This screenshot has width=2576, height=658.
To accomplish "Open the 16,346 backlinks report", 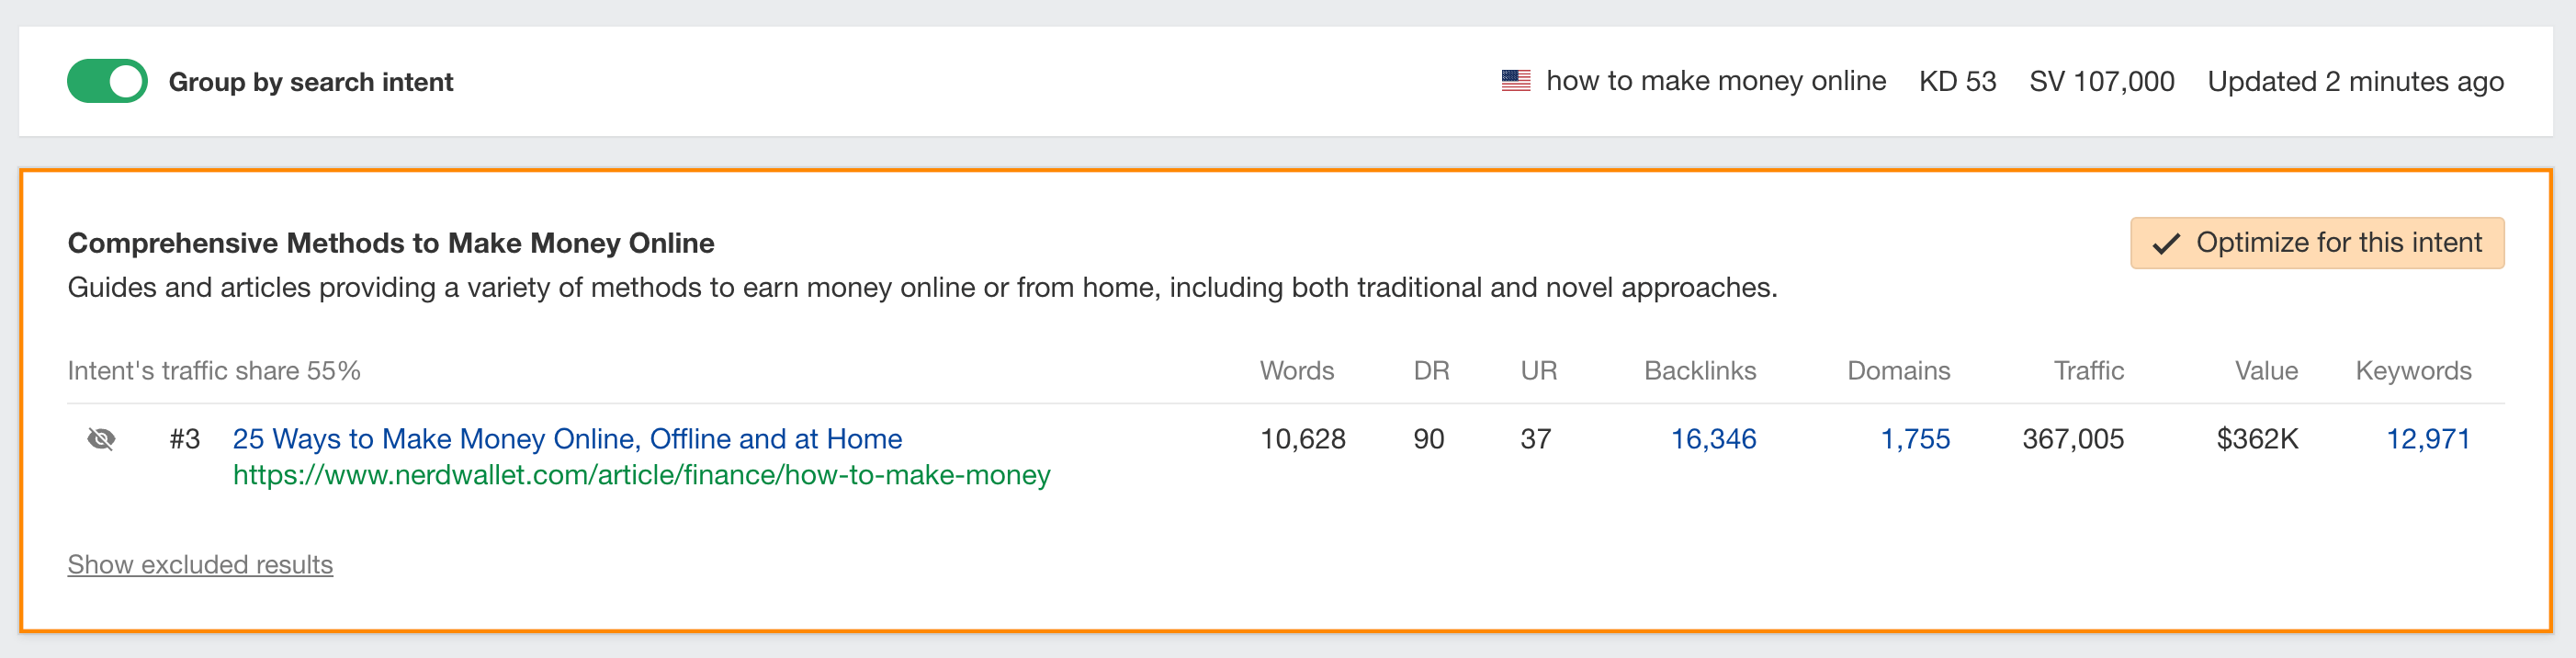I will (1714, 438).
